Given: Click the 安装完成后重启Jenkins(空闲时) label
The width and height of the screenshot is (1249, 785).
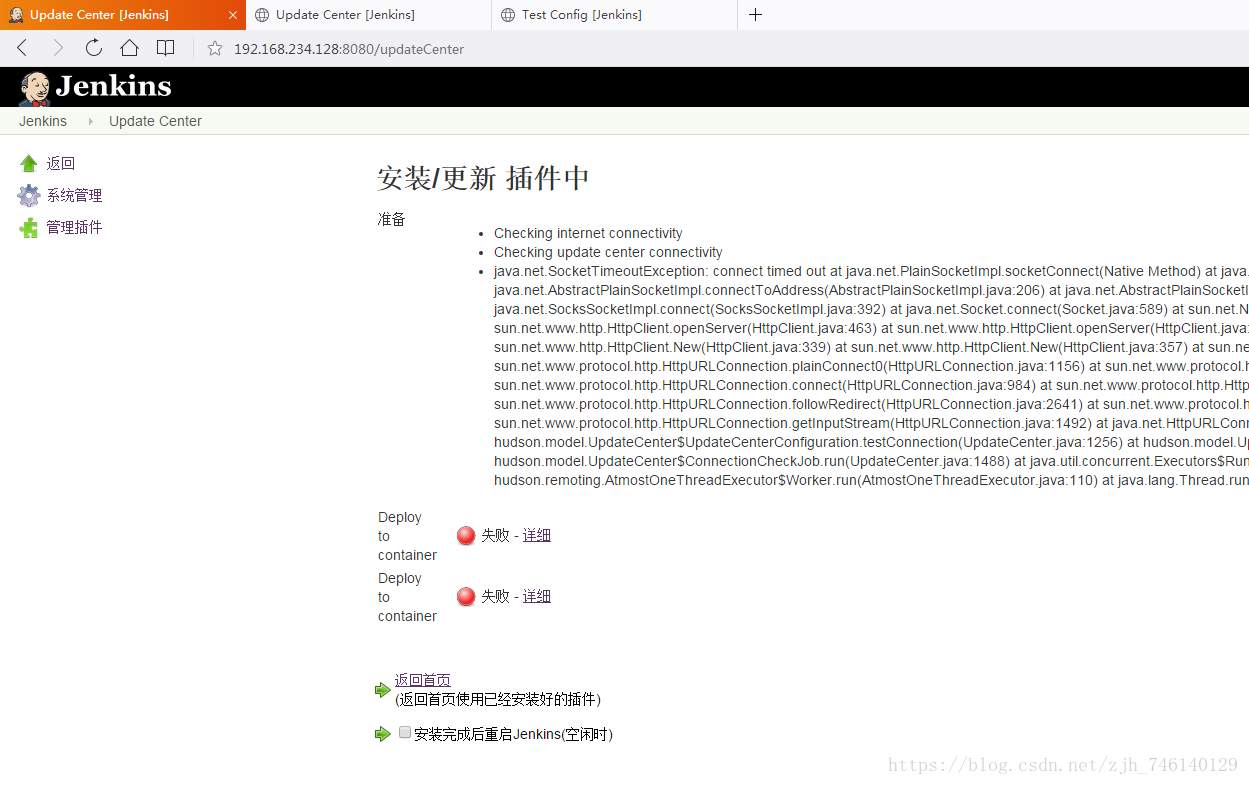Looking at the screenshot, I should (513, 734).
